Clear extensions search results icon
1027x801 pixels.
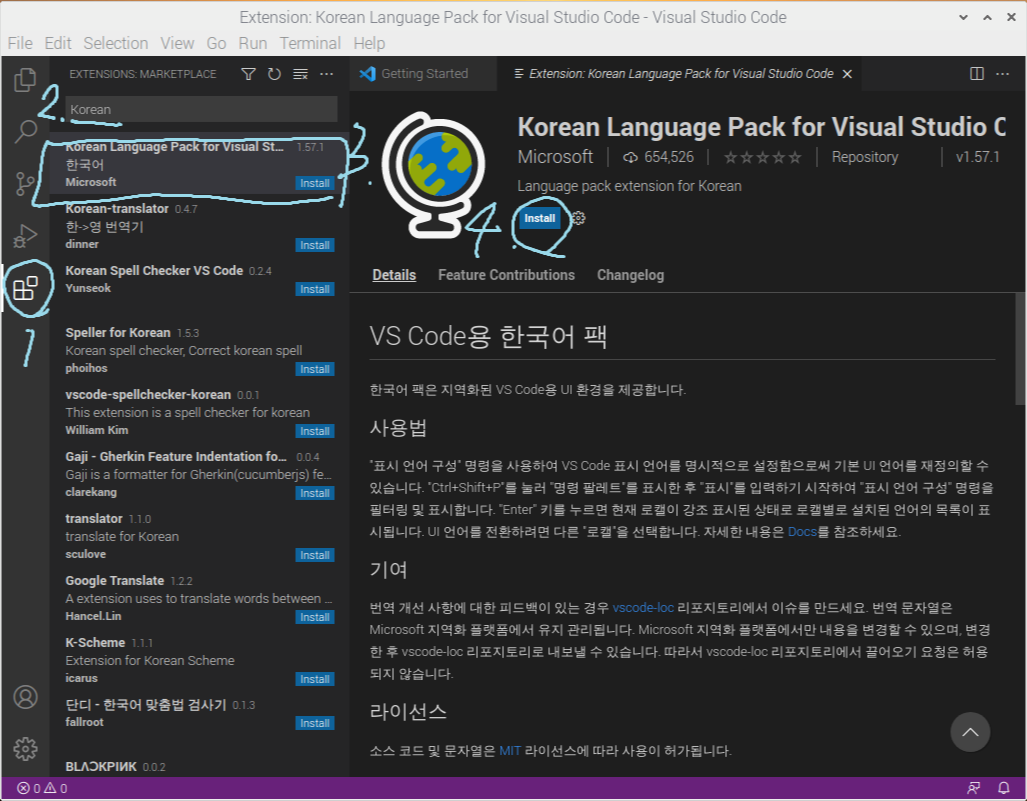coord(300,74)
